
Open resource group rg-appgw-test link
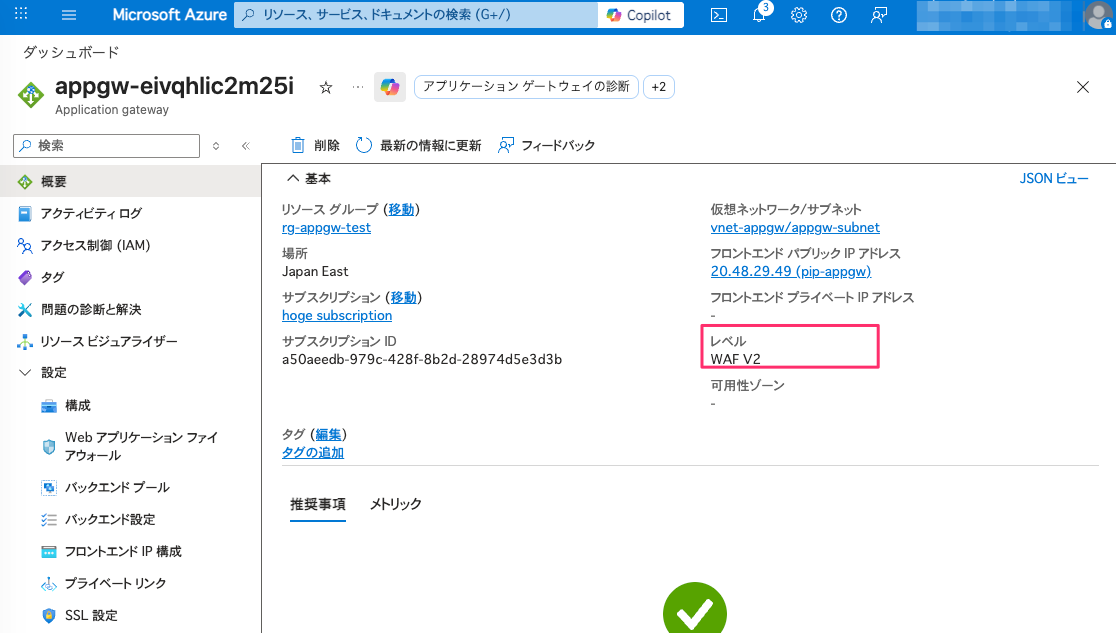click(326, 227)
